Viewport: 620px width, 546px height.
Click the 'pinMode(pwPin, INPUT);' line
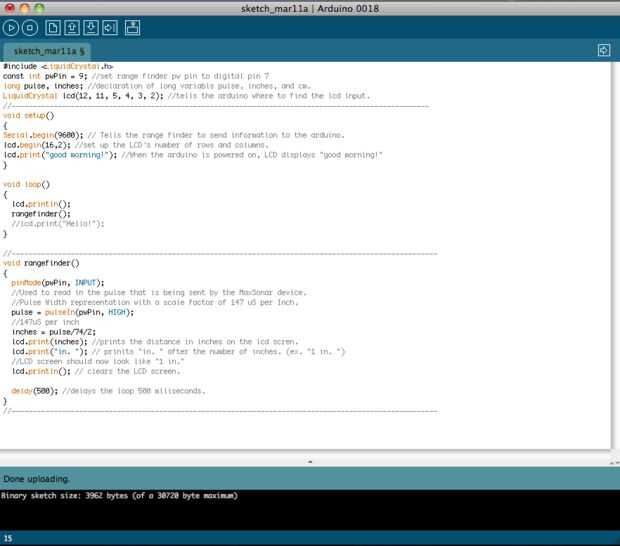coord(58,283)
